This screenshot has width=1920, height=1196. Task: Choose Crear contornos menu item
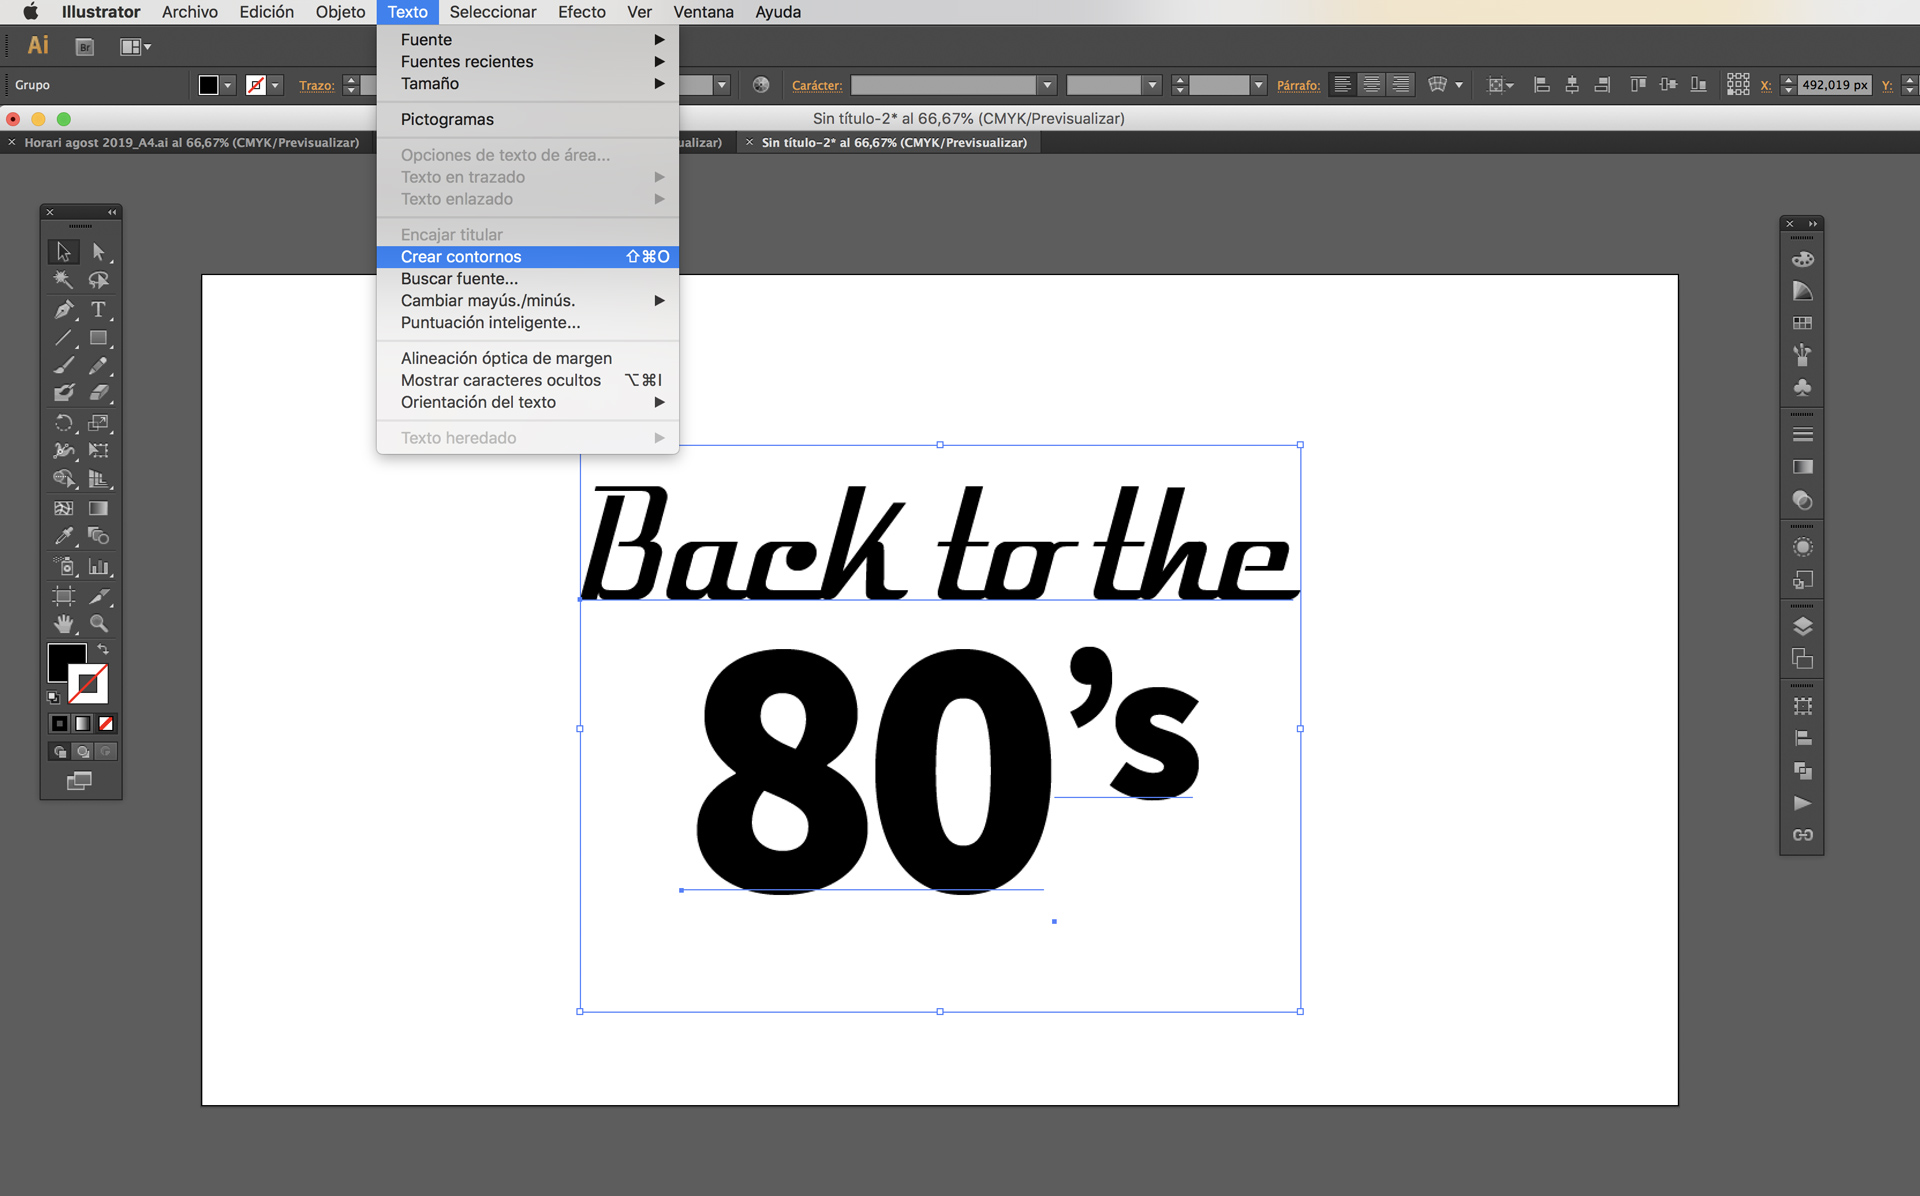point(527,257)
